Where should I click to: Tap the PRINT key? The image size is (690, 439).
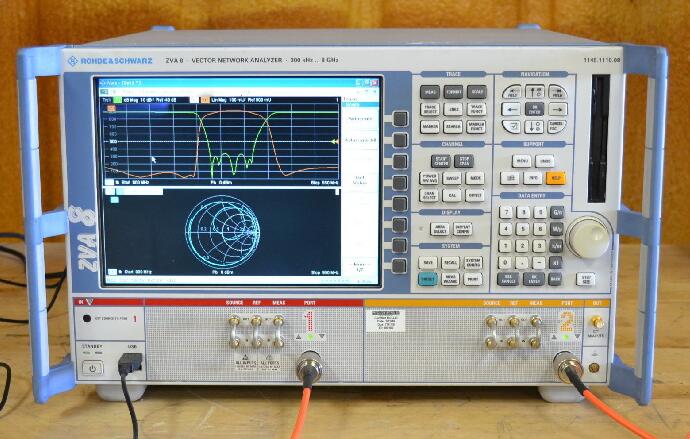pyautogui.click(x=473, y=279)
